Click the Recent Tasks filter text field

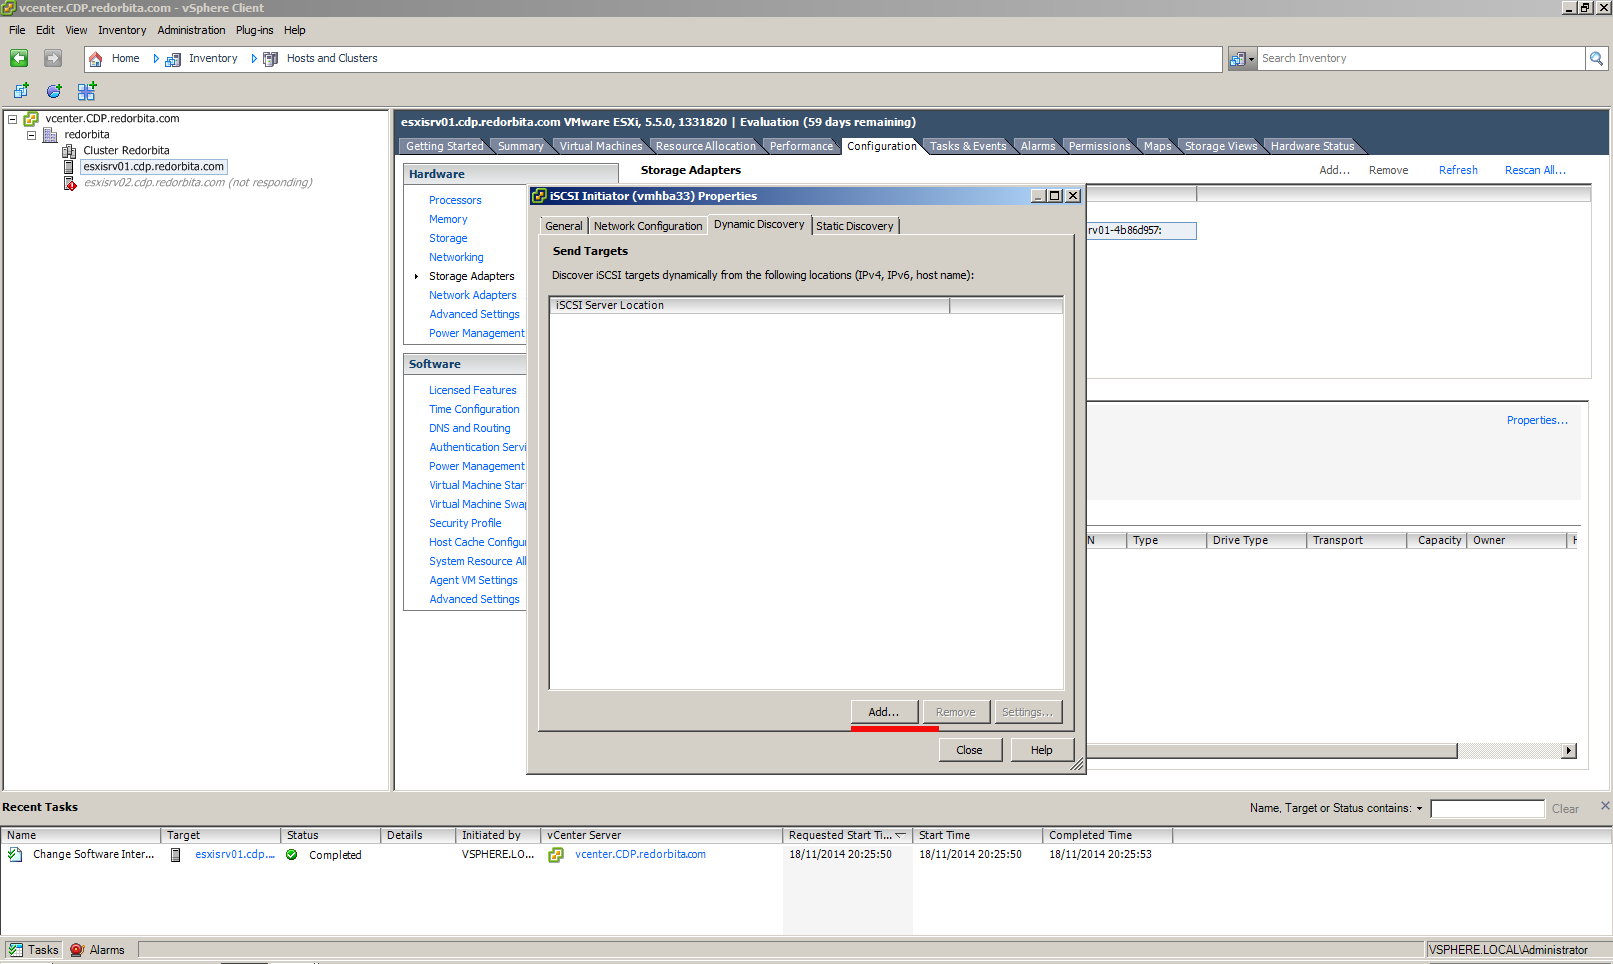tap(1486, 809)
